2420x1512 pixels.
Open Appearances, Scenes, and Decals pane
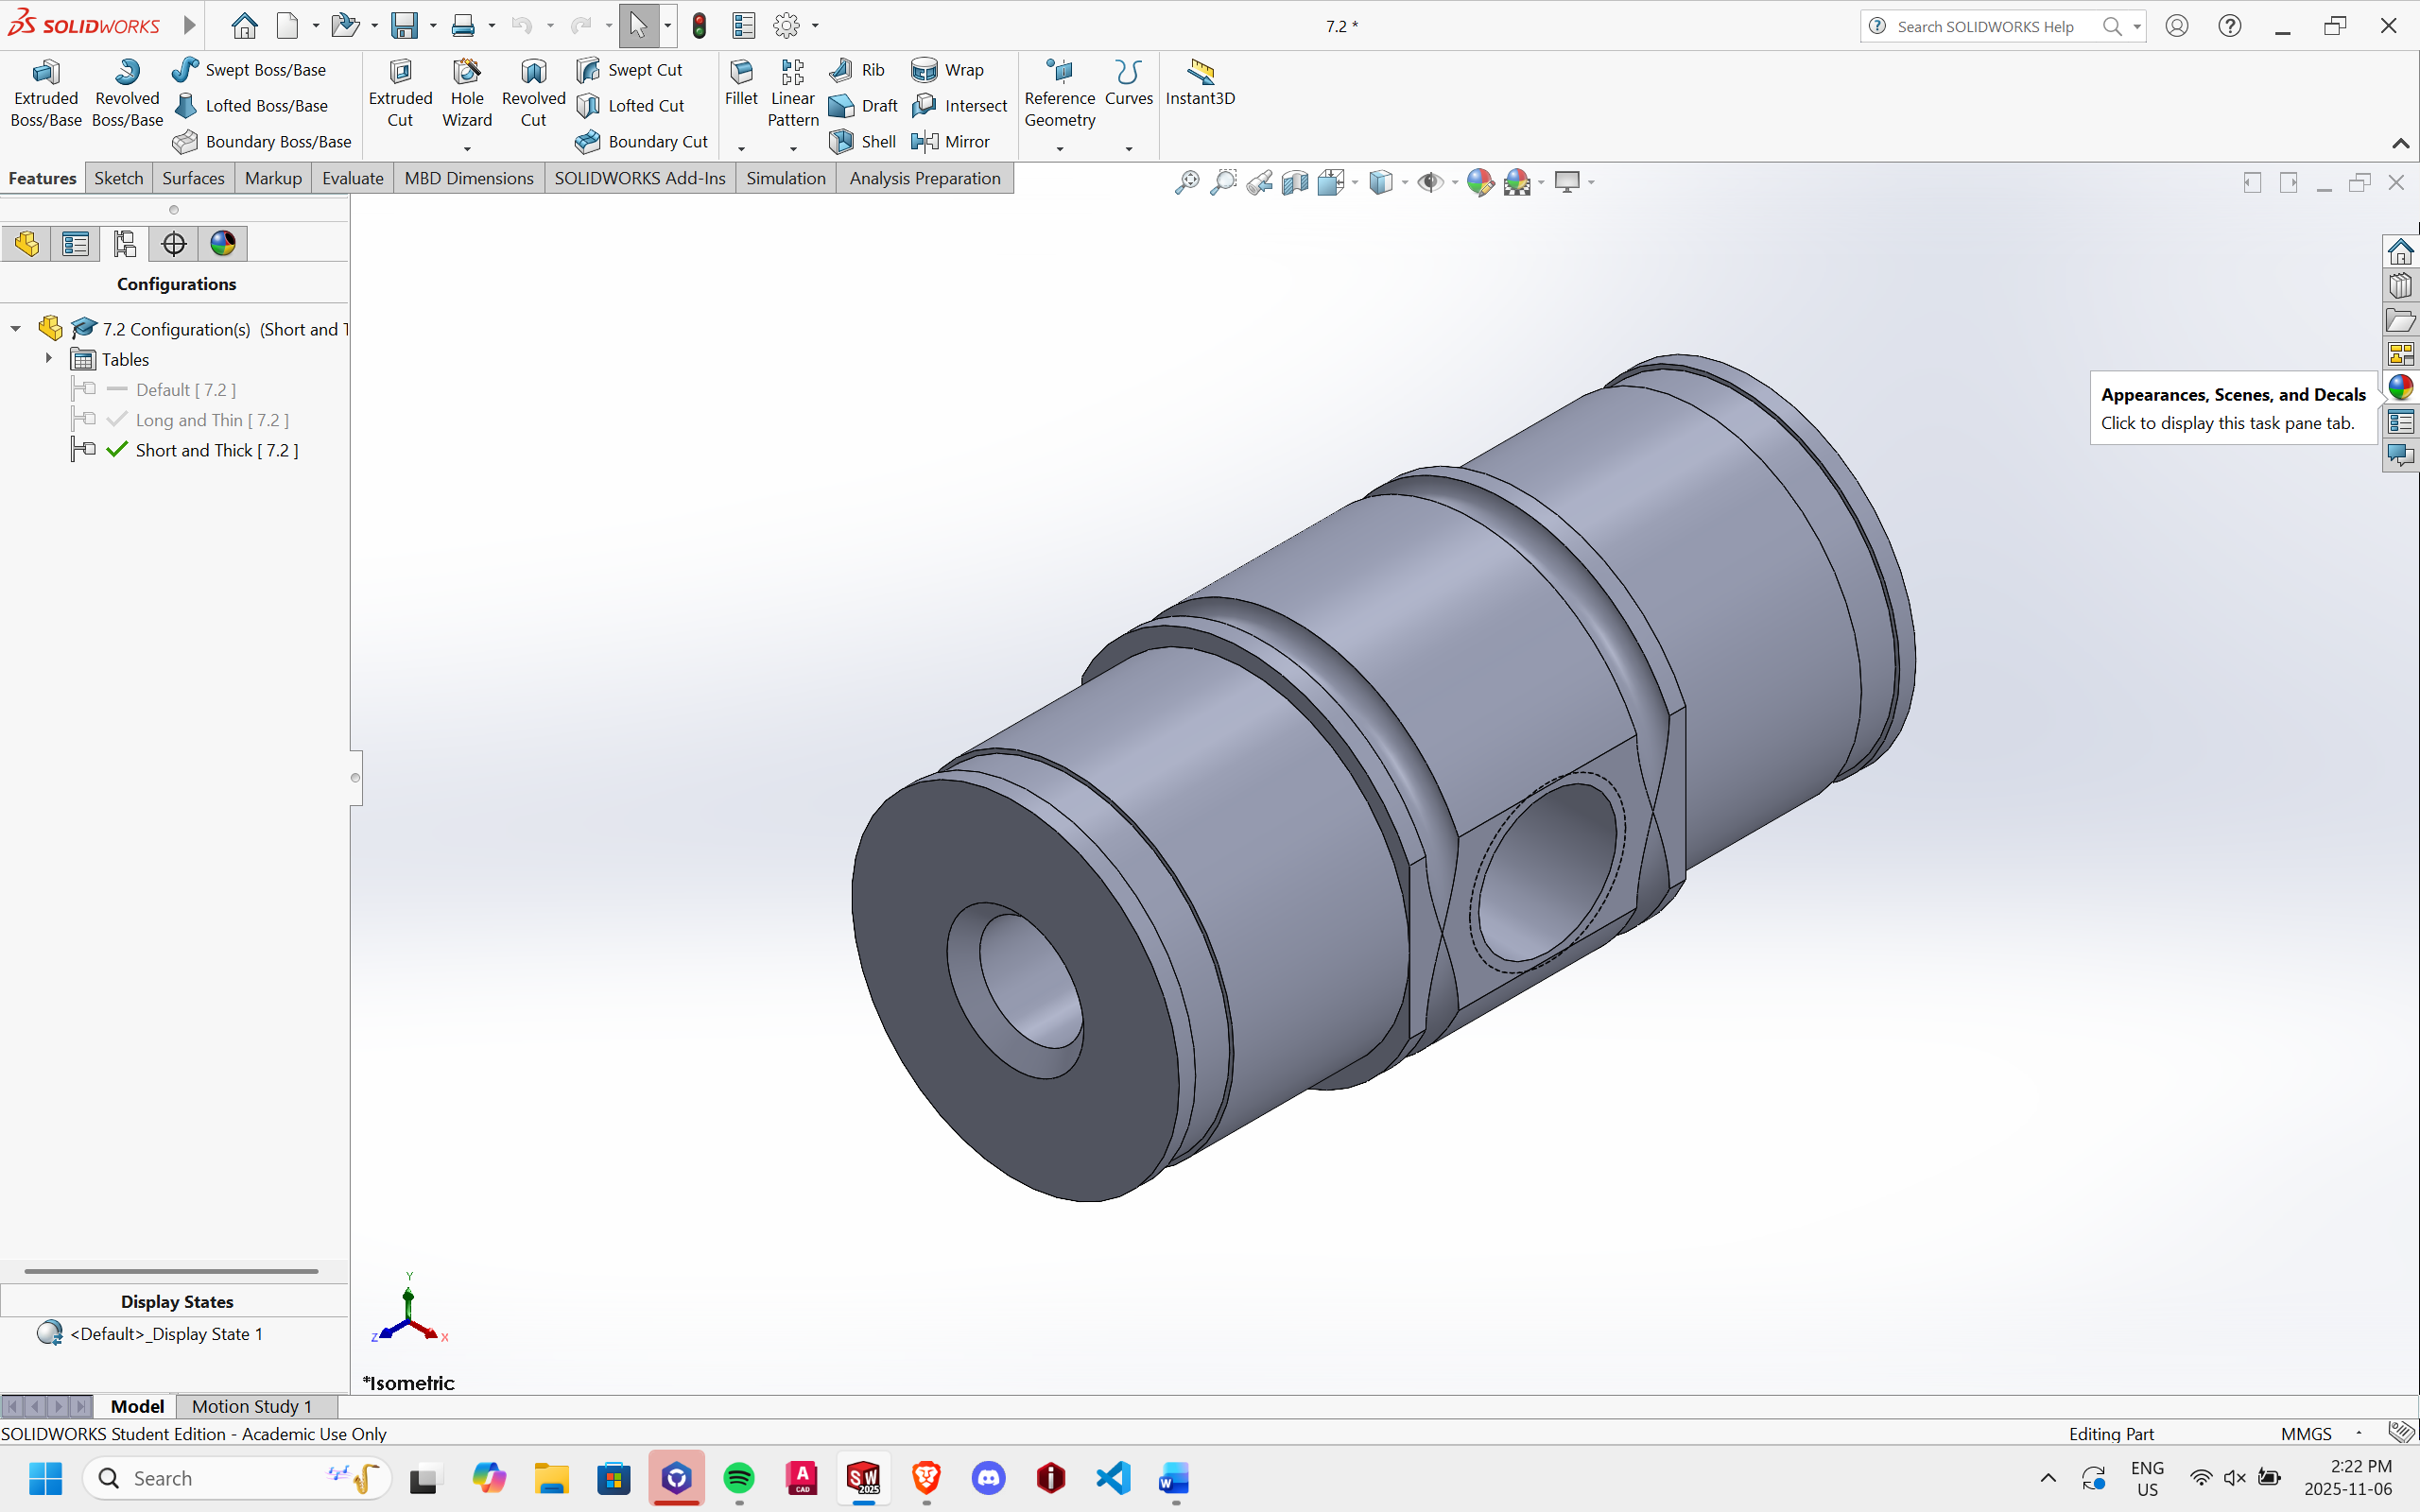click(2400, 387)
